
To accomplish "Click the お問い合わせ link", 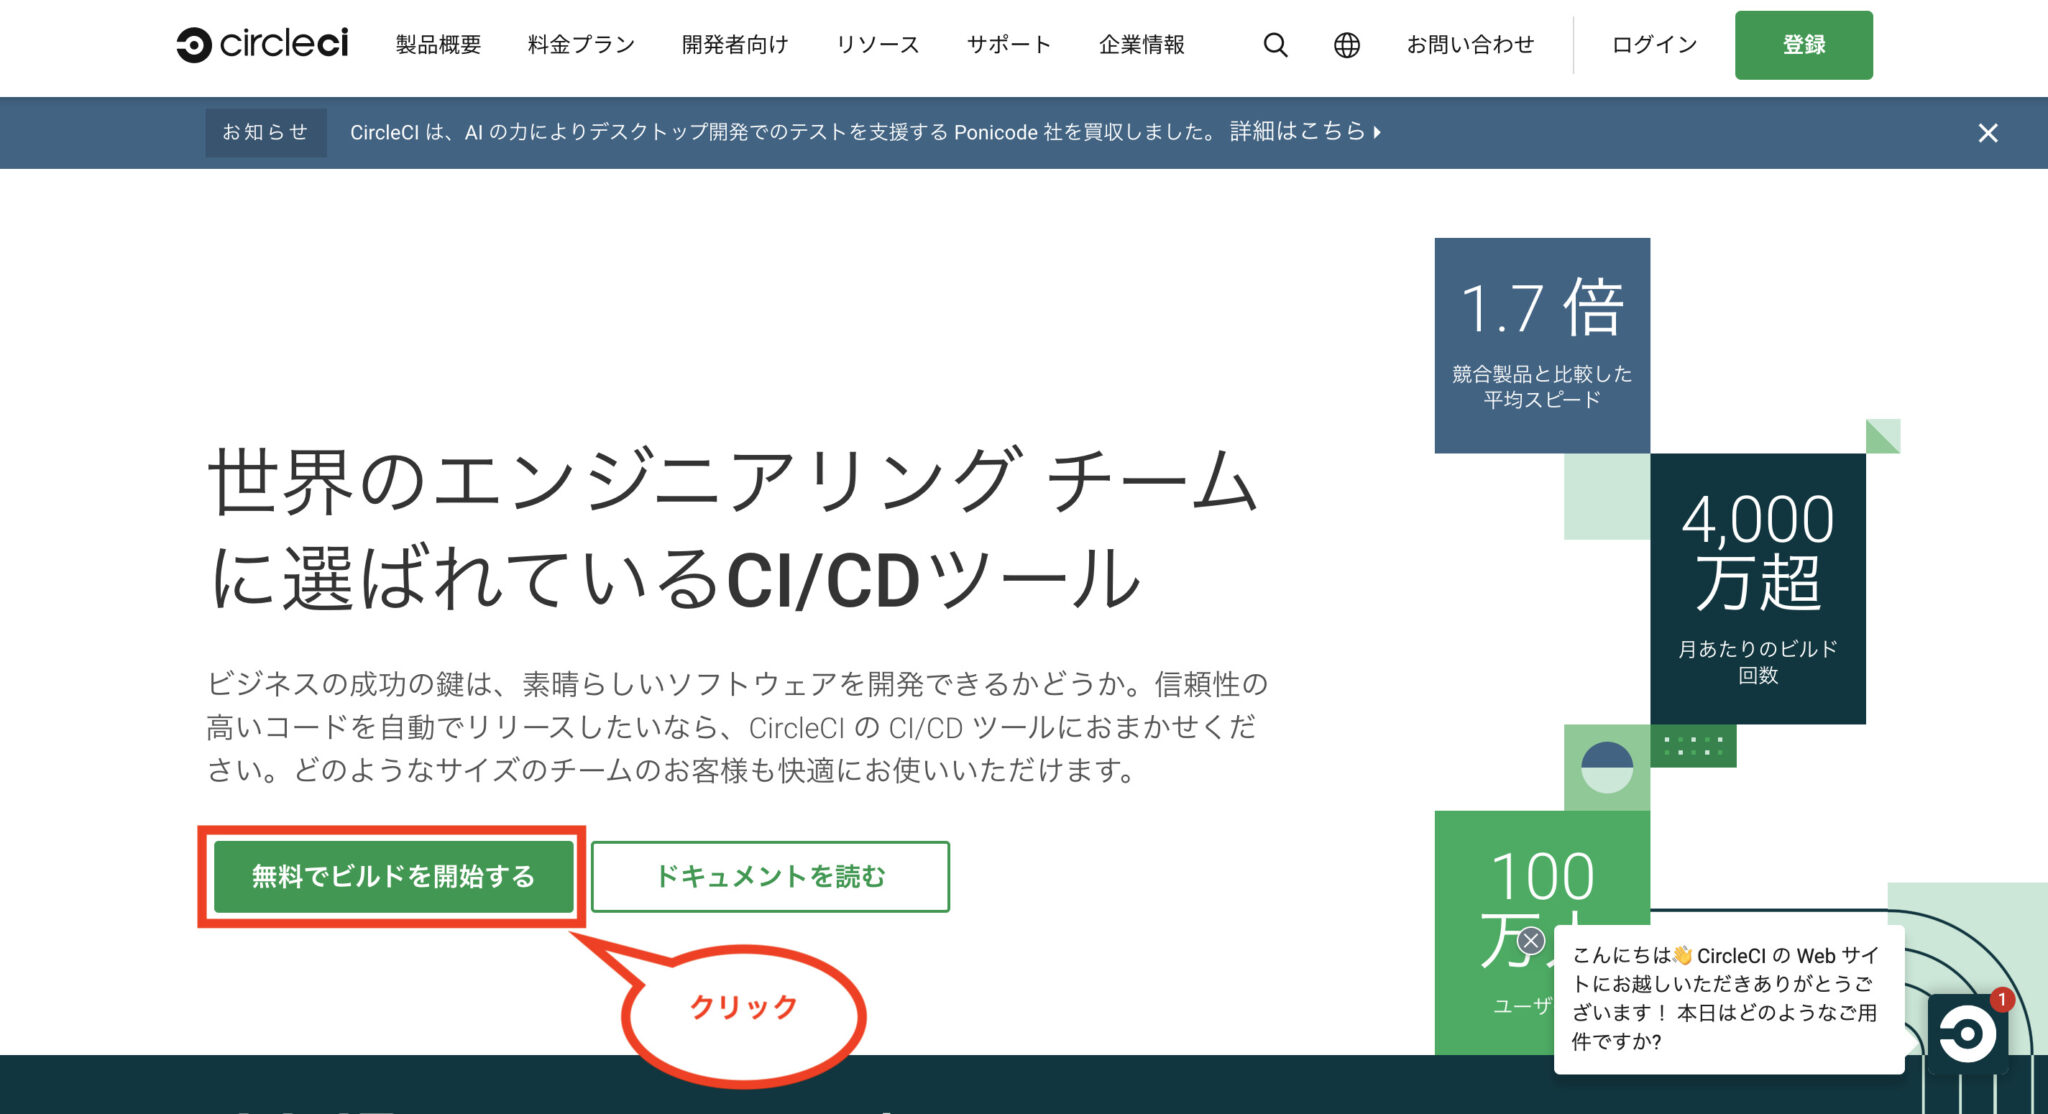I will pyautogui.click(x=1470, y=44).
